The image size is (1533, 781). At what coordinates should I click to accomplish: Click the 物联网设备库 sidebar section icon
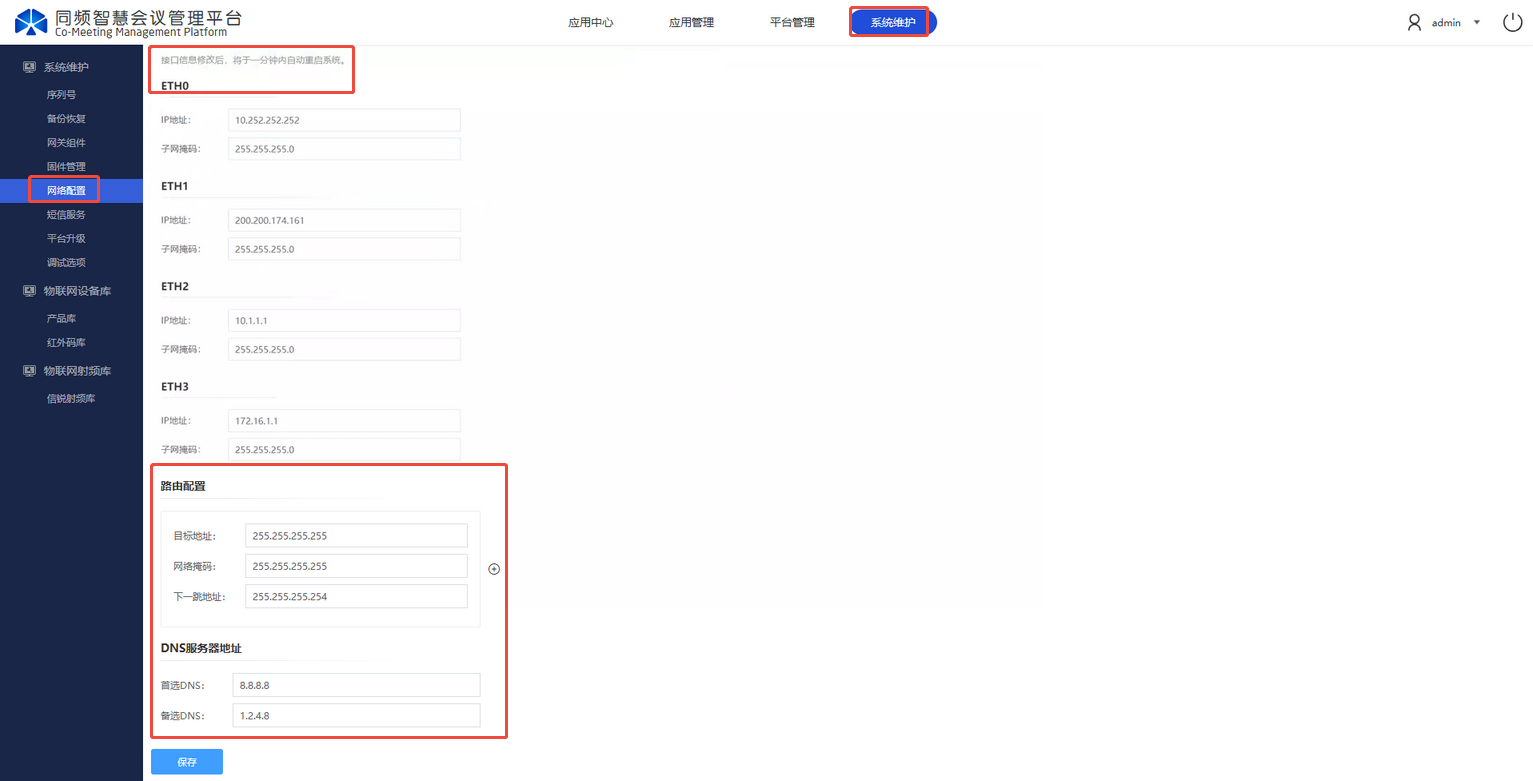coord(29,291)
